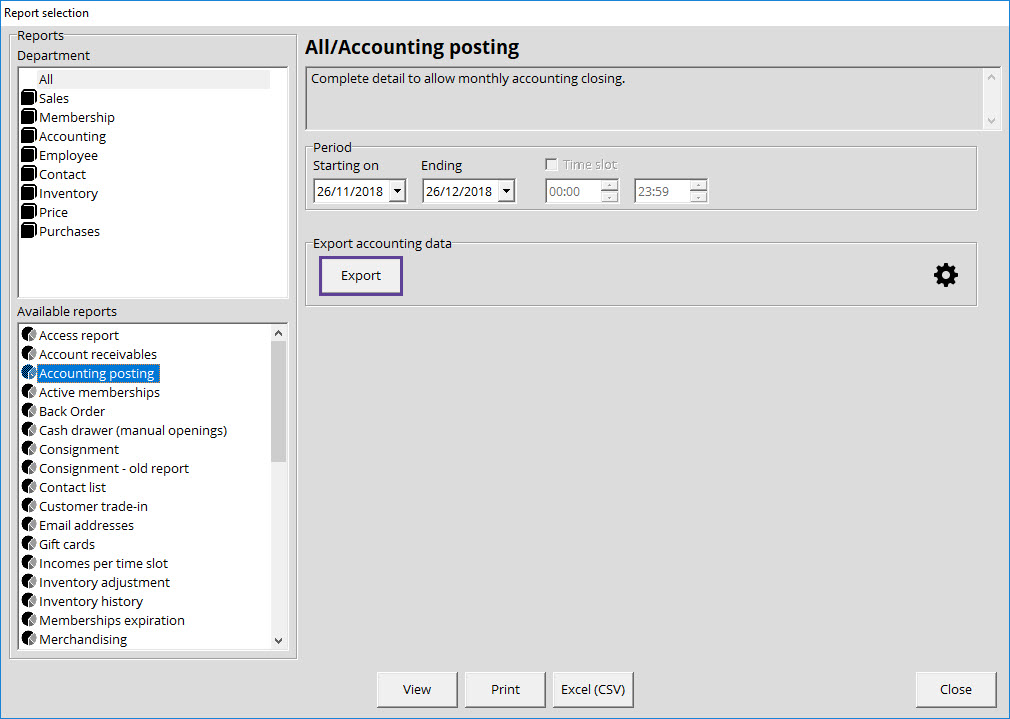Viewport: 1010px width, 719px height.
Task: Click the icon beside Customer trade-in report
Action: tap(28, 506)
